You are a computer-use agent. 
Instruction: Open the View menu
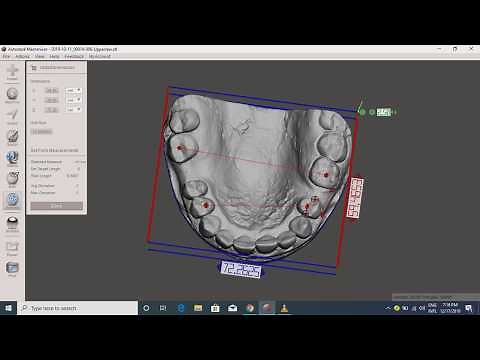pyautogui.click(x=39, y=56)
